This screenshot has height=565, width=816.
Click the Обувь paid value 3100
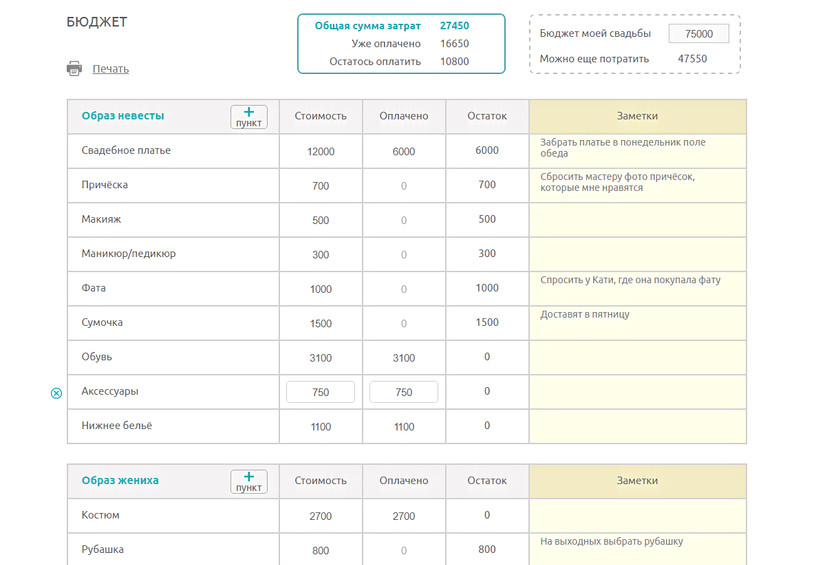tap(404, 358)
